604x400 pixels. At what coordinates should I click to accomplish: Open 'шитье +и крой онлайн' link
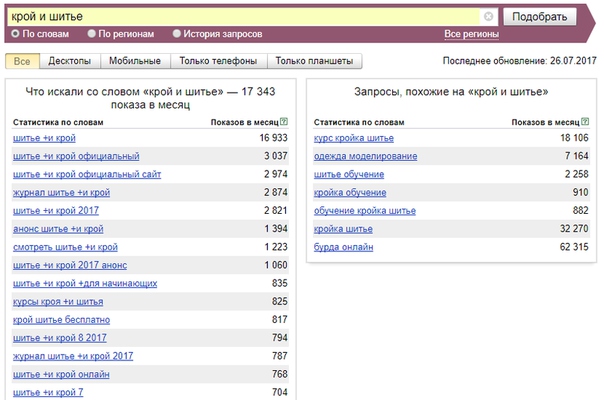[61, 374]
